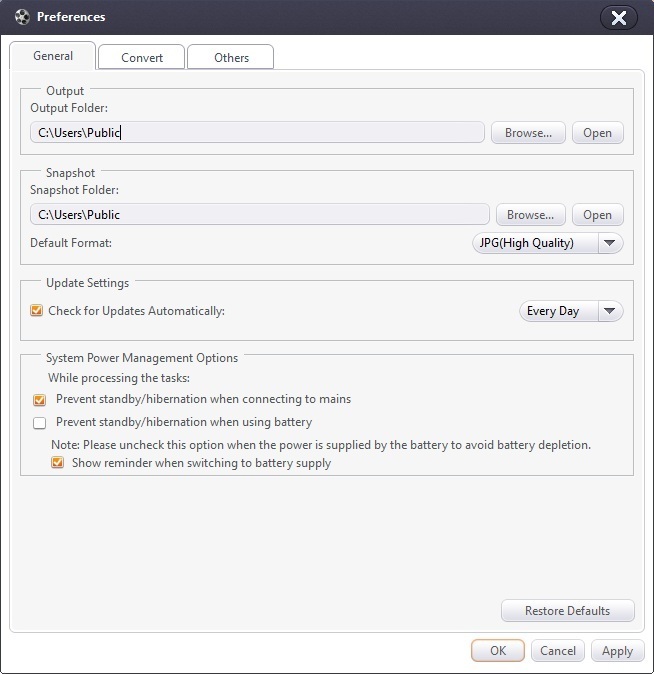654x674 pixels.
Task: Confirm settings with the OK button
Action: [x=498, y=651]
